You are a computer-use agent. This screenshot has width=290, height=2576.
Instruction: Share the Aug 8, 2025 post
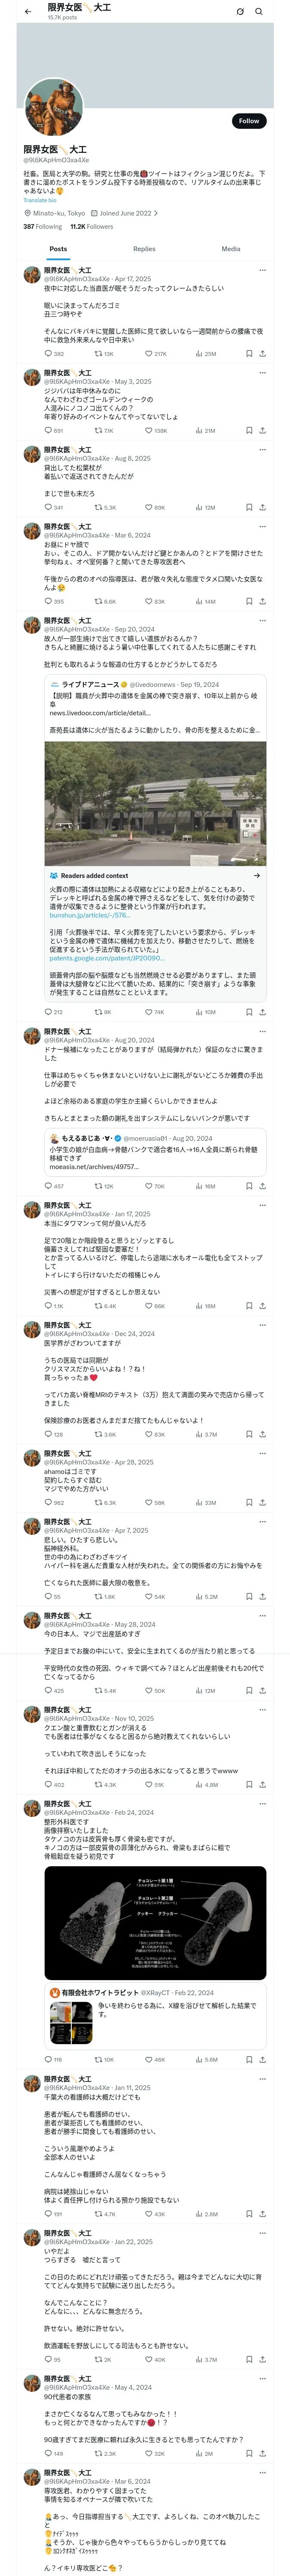tap(262, 507)
